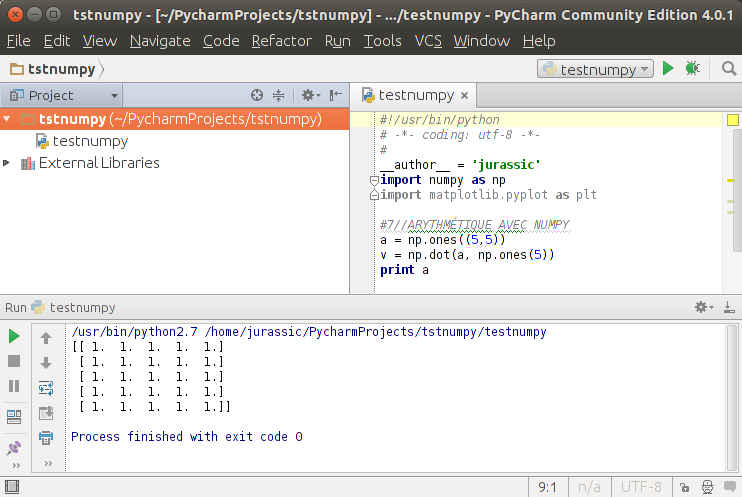Open the Run menu

click(x=337, y=41)
